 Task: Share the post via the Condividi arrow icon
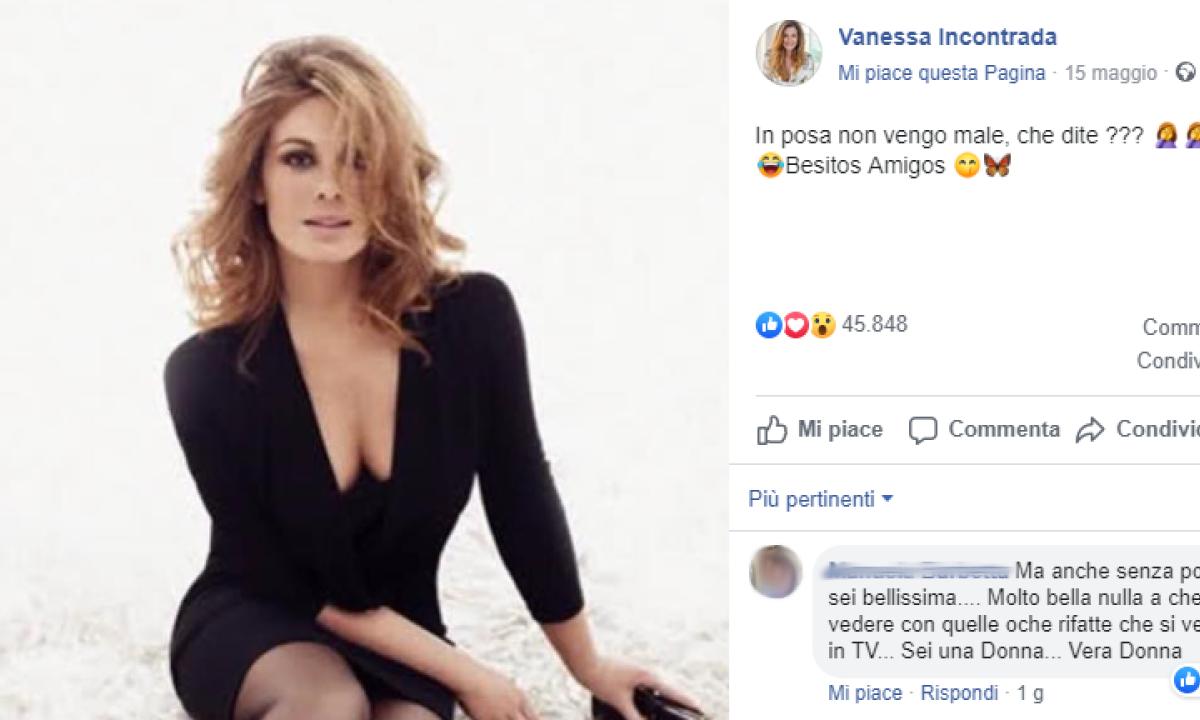coord(1090,429)
